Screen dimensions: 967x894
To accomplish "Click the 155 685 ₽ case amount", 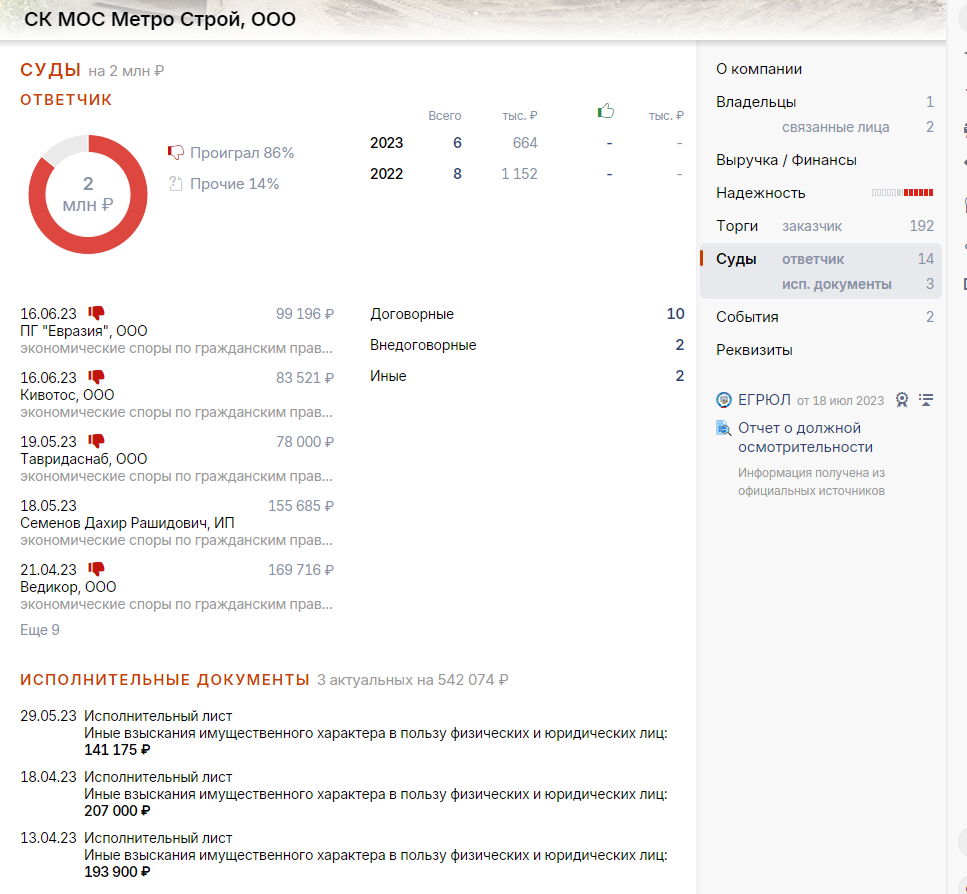I will (301, 506).
